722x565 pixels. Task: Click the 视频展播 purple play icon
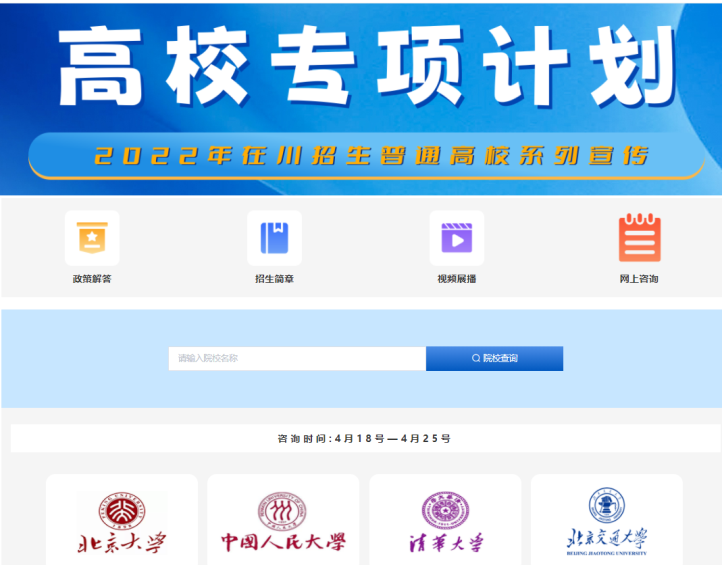tap(457, 238)
